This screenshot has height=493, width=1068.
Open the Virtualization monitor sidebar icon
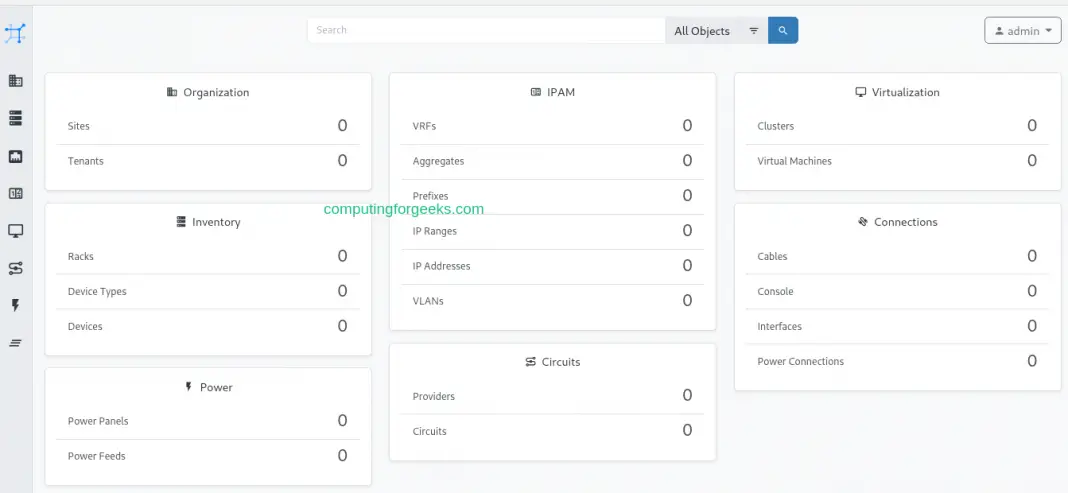[x=15, y=231]
